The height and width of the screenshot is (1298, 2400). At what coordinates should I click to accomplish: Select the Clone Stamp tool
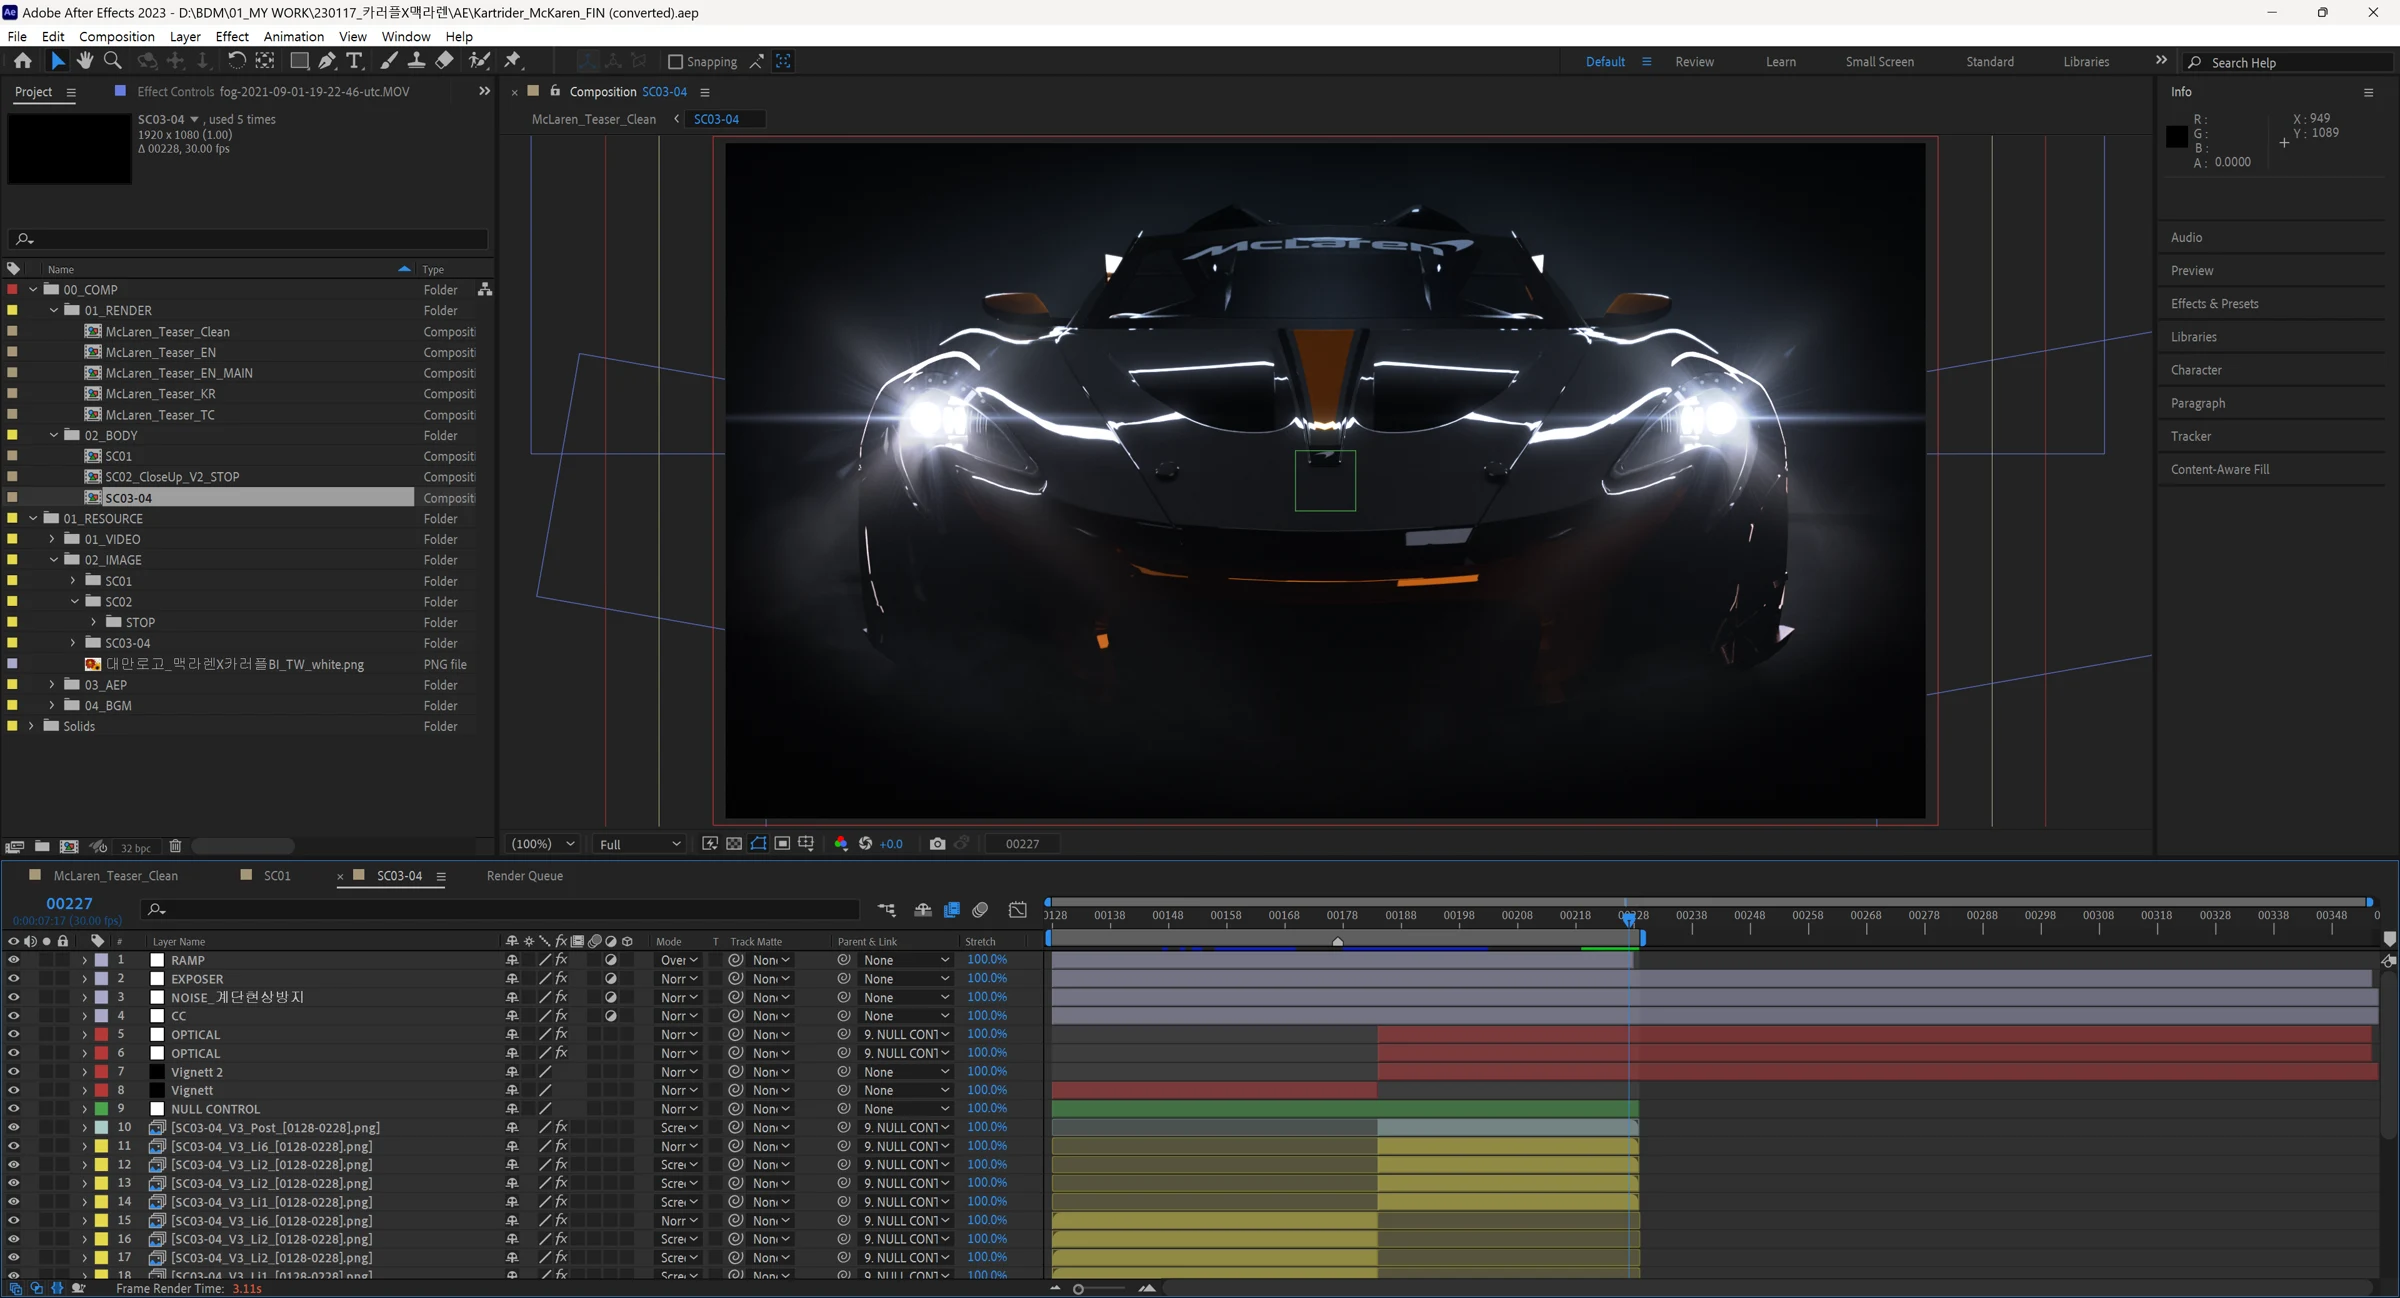(x=416, y=61)
